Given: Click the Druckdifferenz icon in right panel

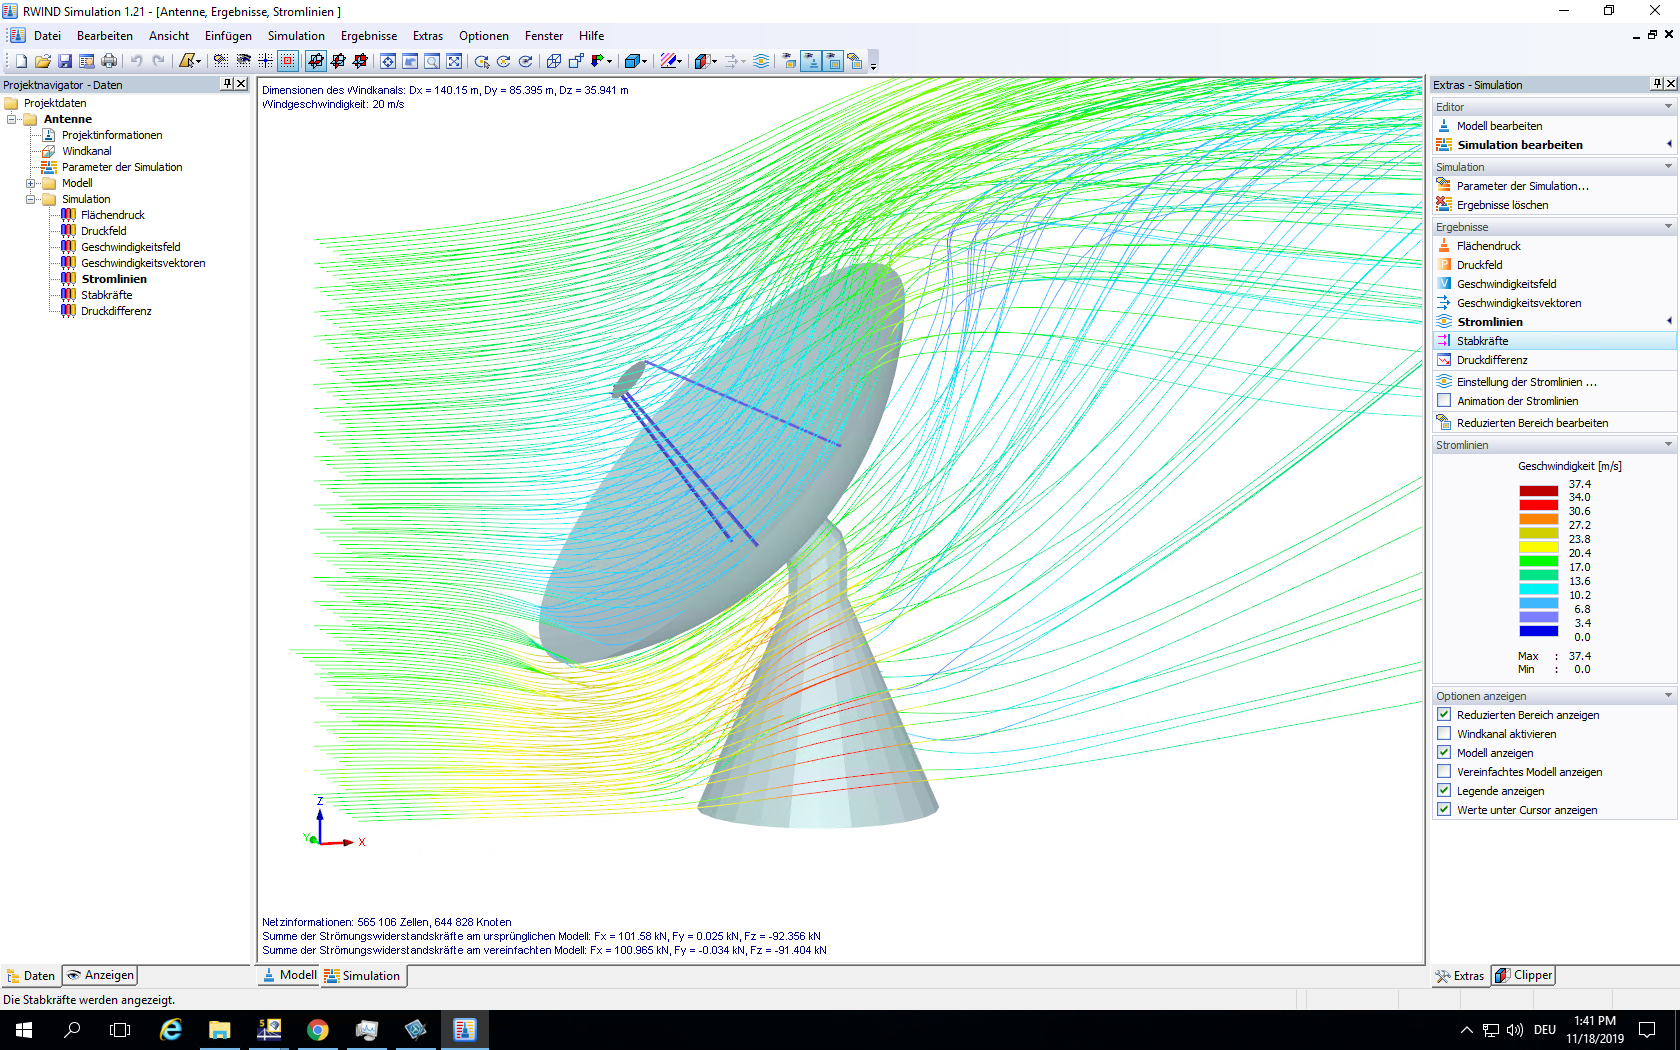Looking at the screenshot, I should [x=1444, y=360].
